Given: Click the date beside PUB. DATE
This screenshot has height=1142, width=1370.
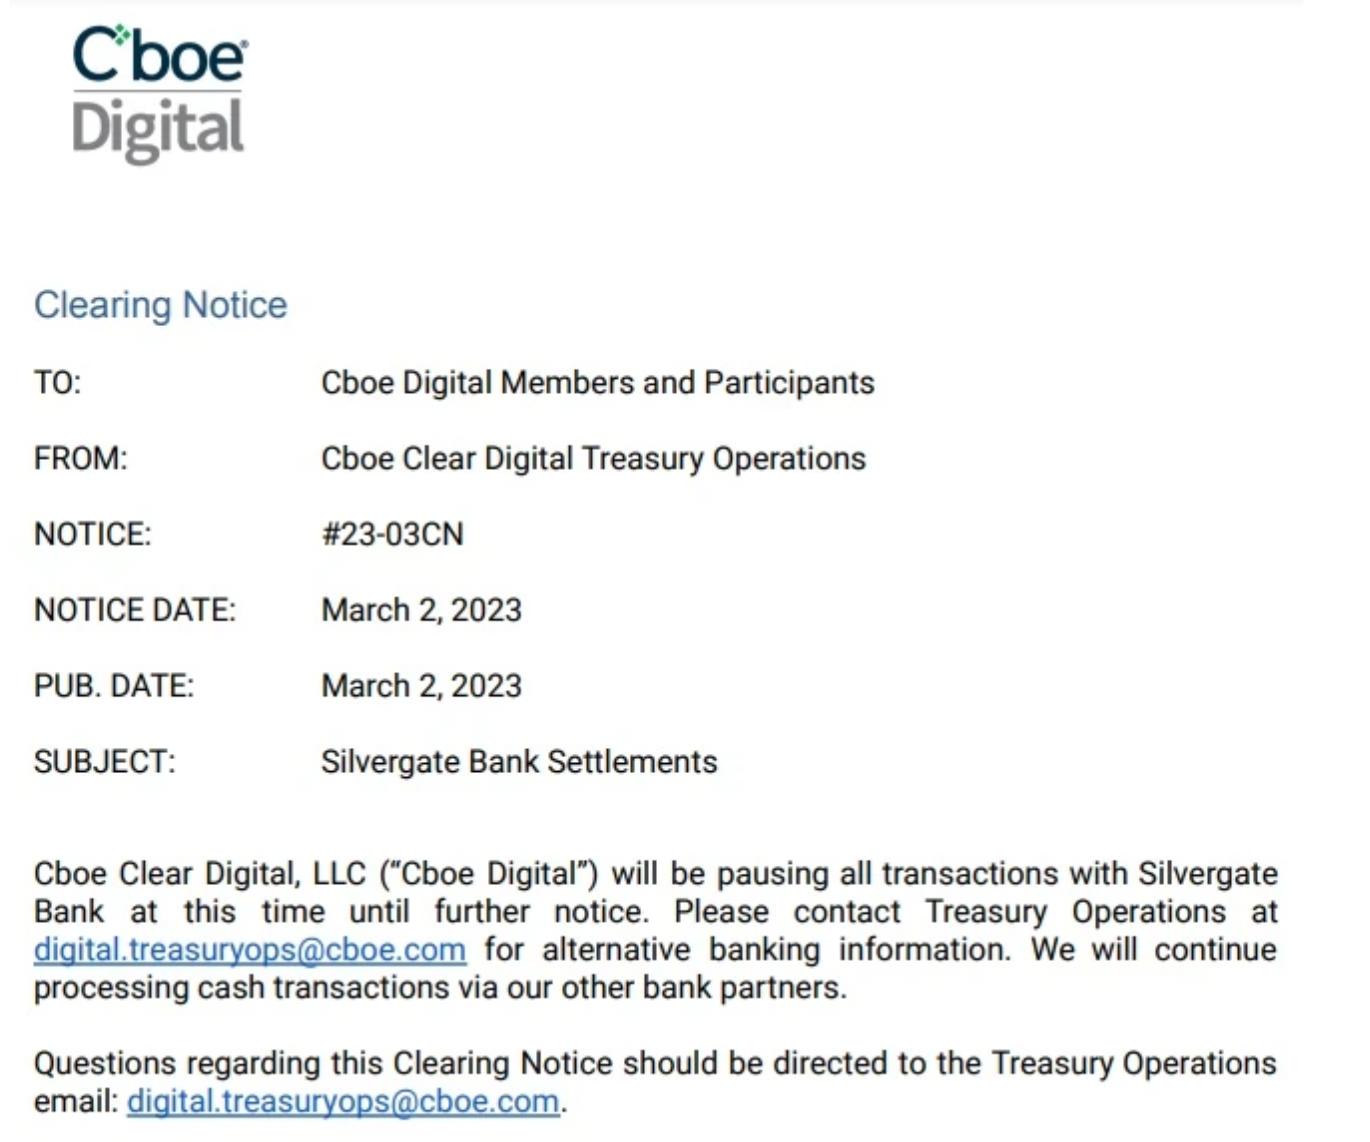Looking at the screenshot, I should (x=421, y=687).
